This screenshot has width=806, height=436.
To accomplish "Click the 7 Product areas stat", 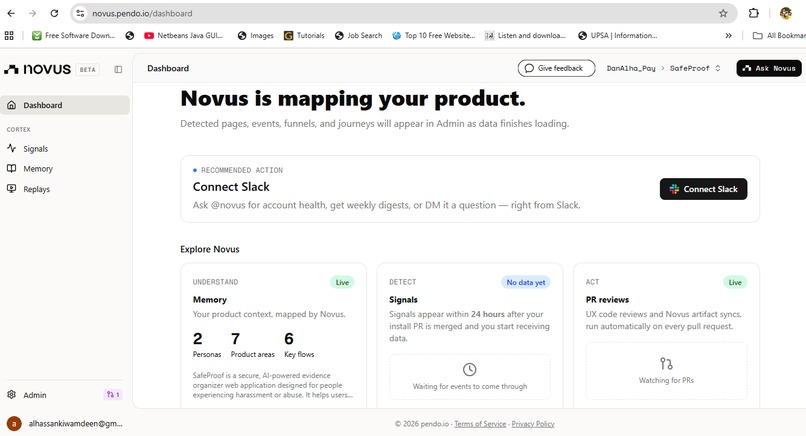I will click(252, 345).
